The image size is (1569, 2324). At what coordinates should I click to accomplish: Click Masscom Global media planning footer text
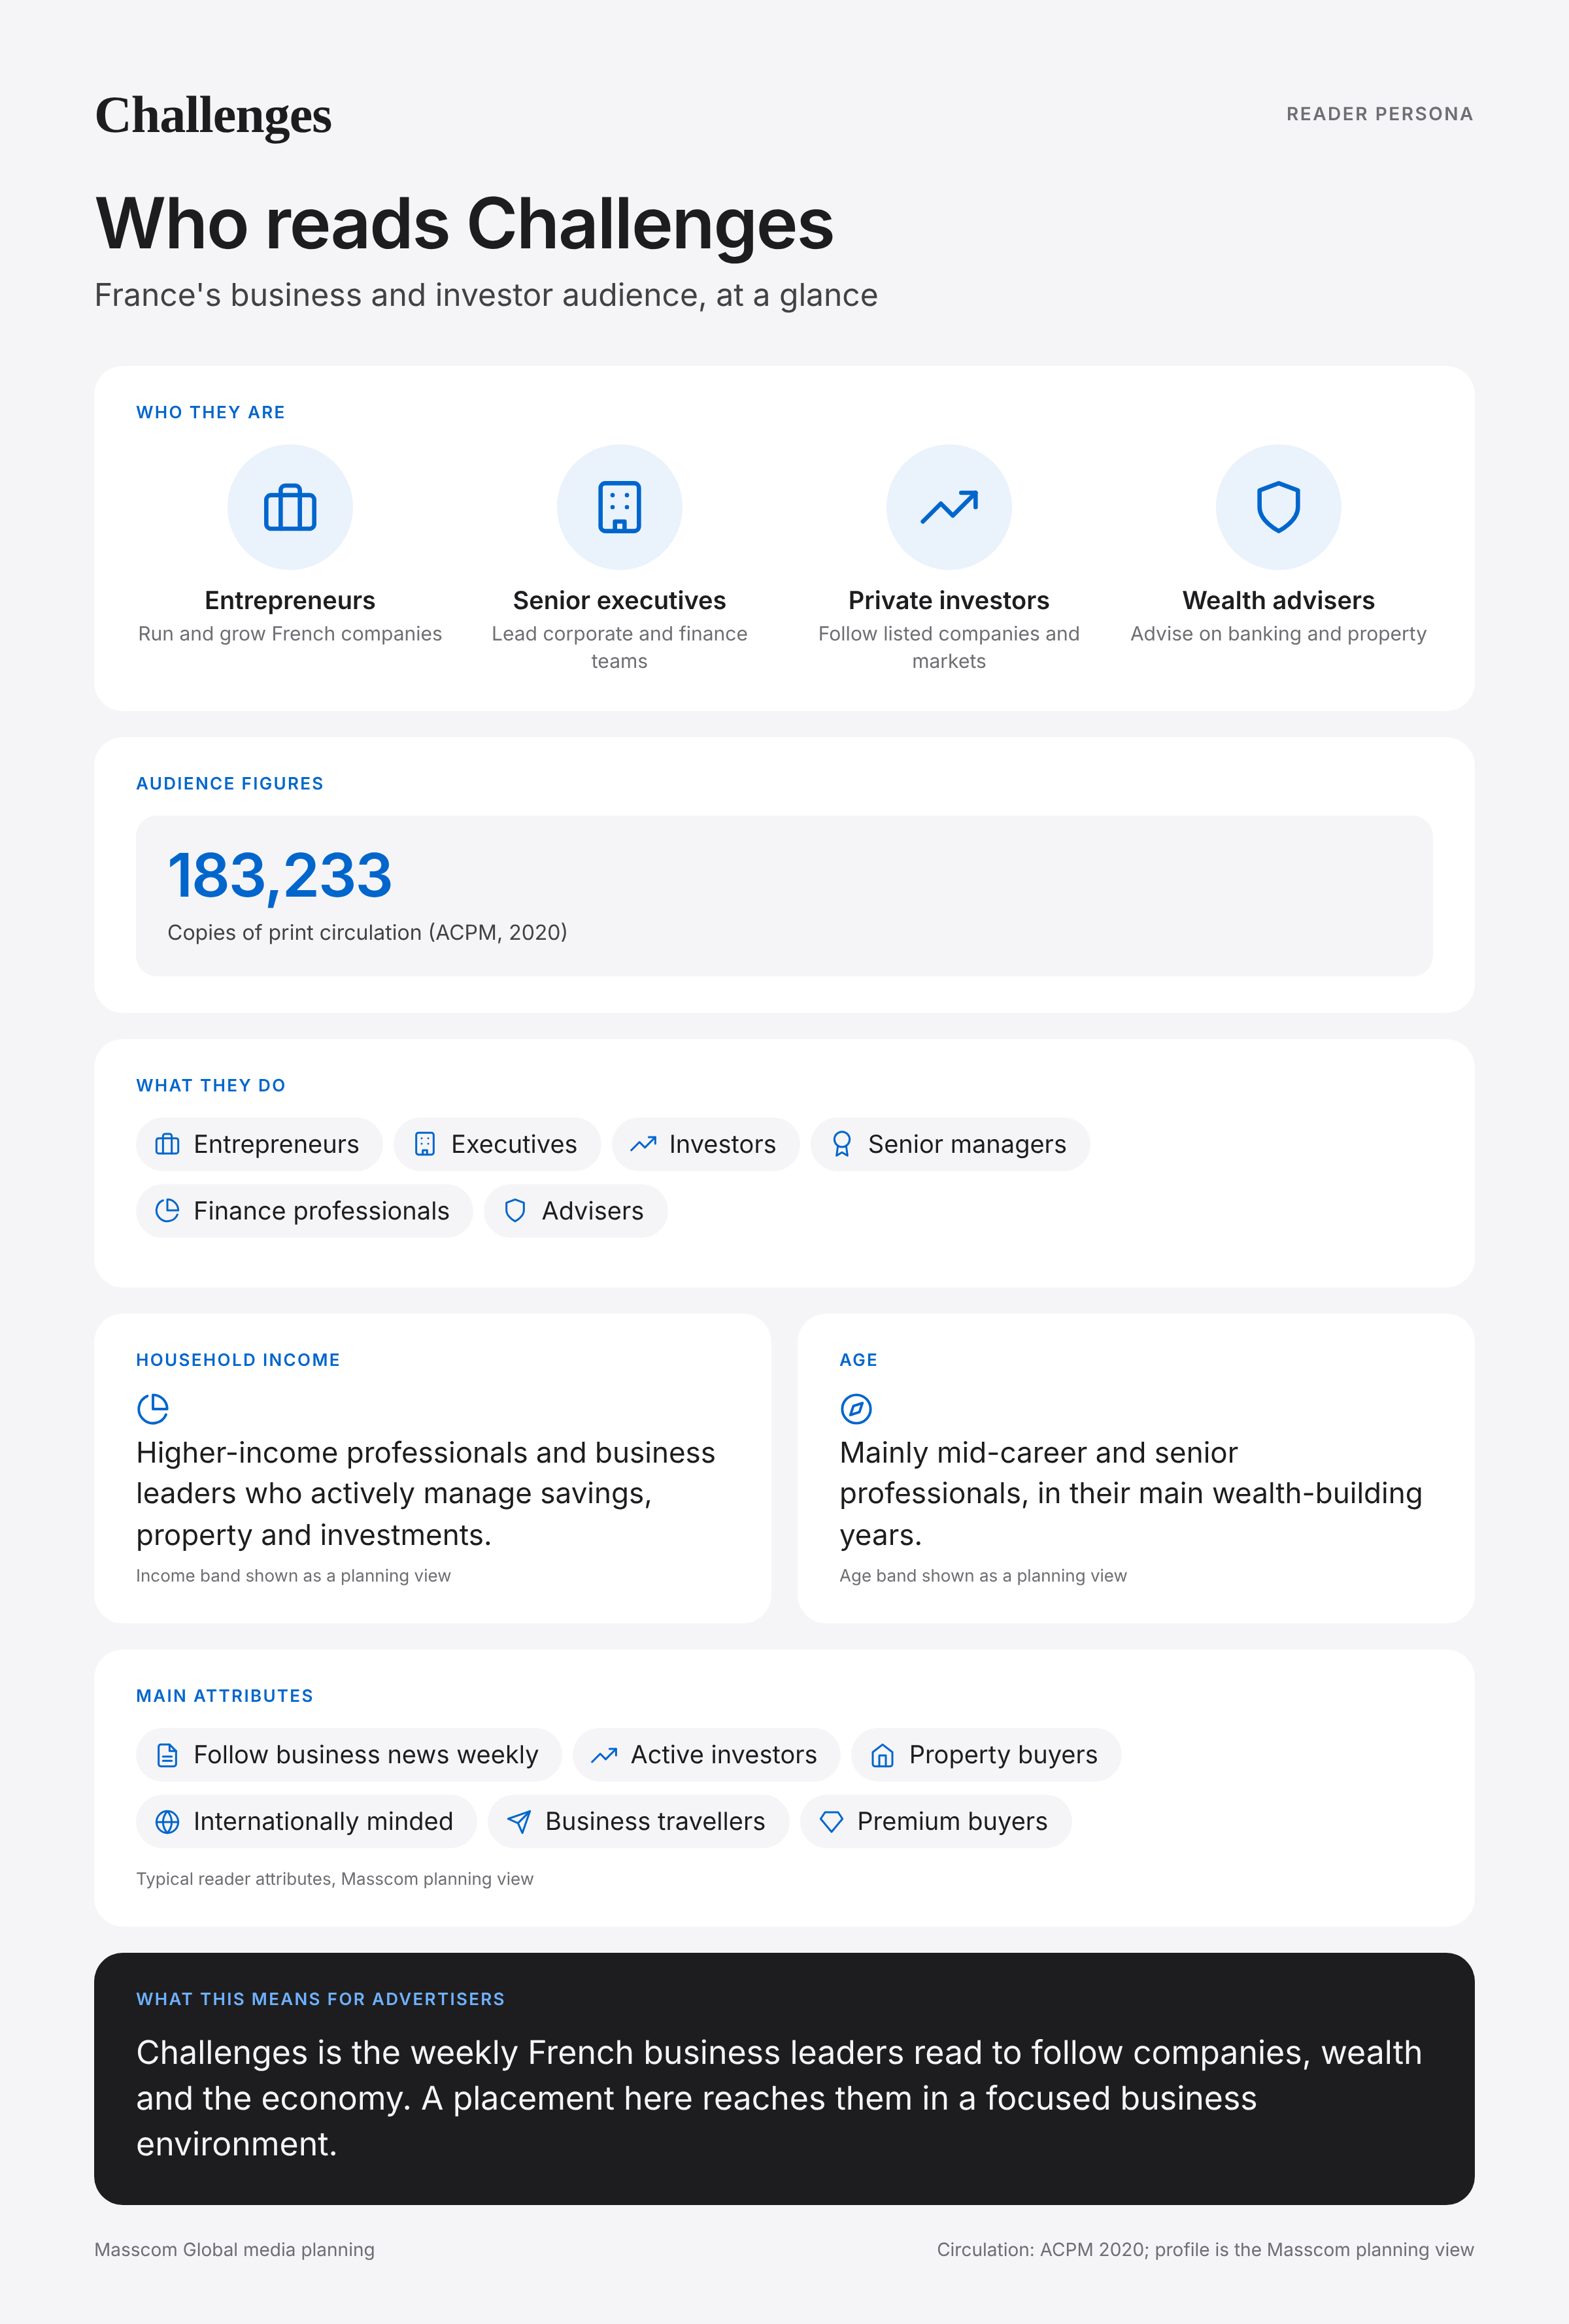[x=234, y=2250]
